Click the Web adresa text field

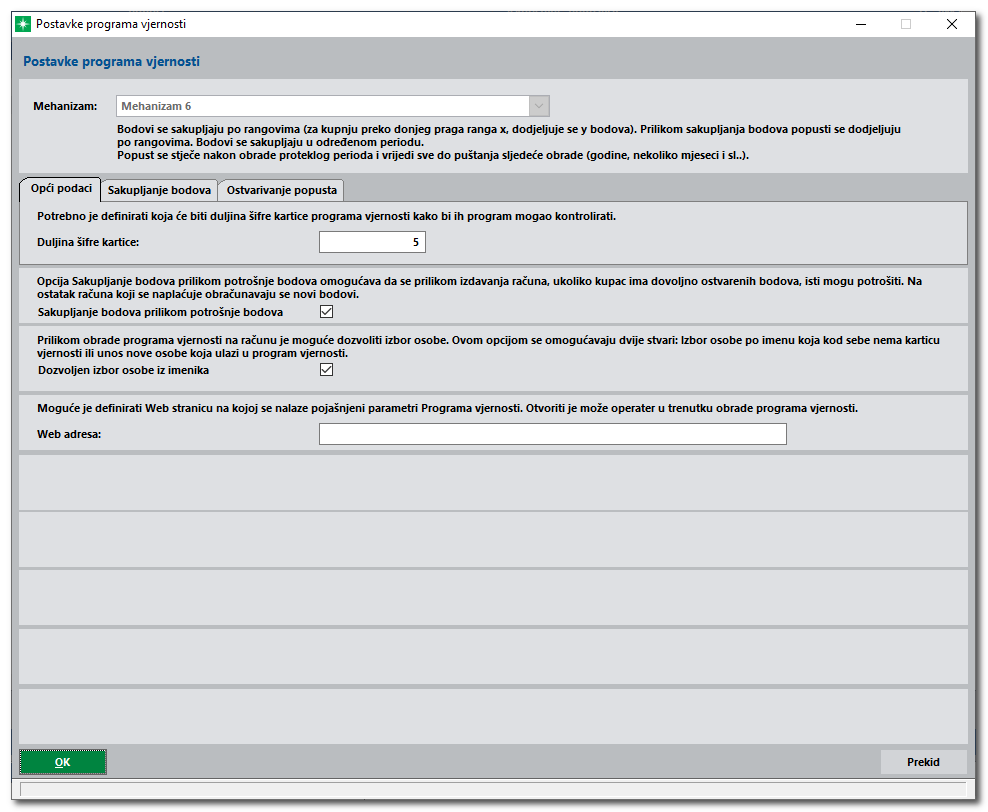coord(552,434)
